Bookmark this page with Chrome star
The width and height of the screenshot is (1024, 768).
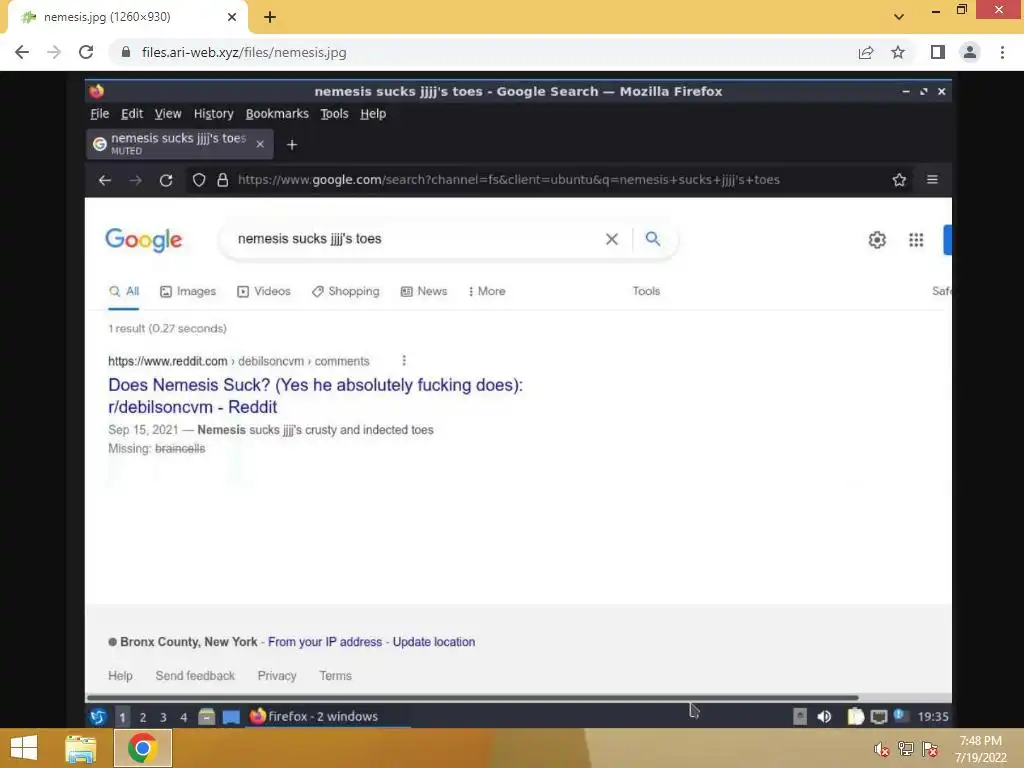(898, 52)
